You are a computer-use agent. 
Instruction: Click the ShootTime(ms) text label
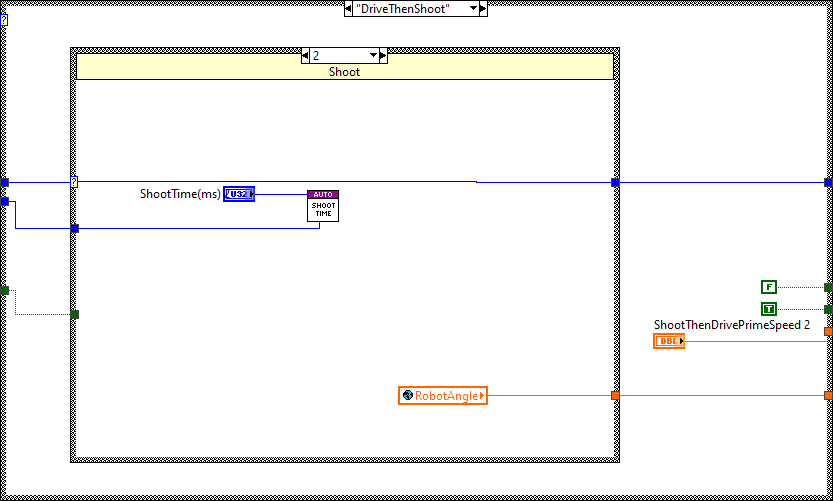click(180, 194)
